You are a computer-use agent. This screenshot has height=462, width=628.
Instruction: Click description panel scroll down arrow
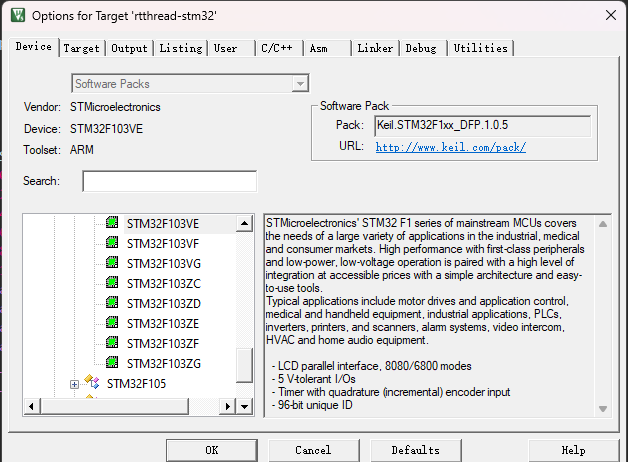pos(603,409)
